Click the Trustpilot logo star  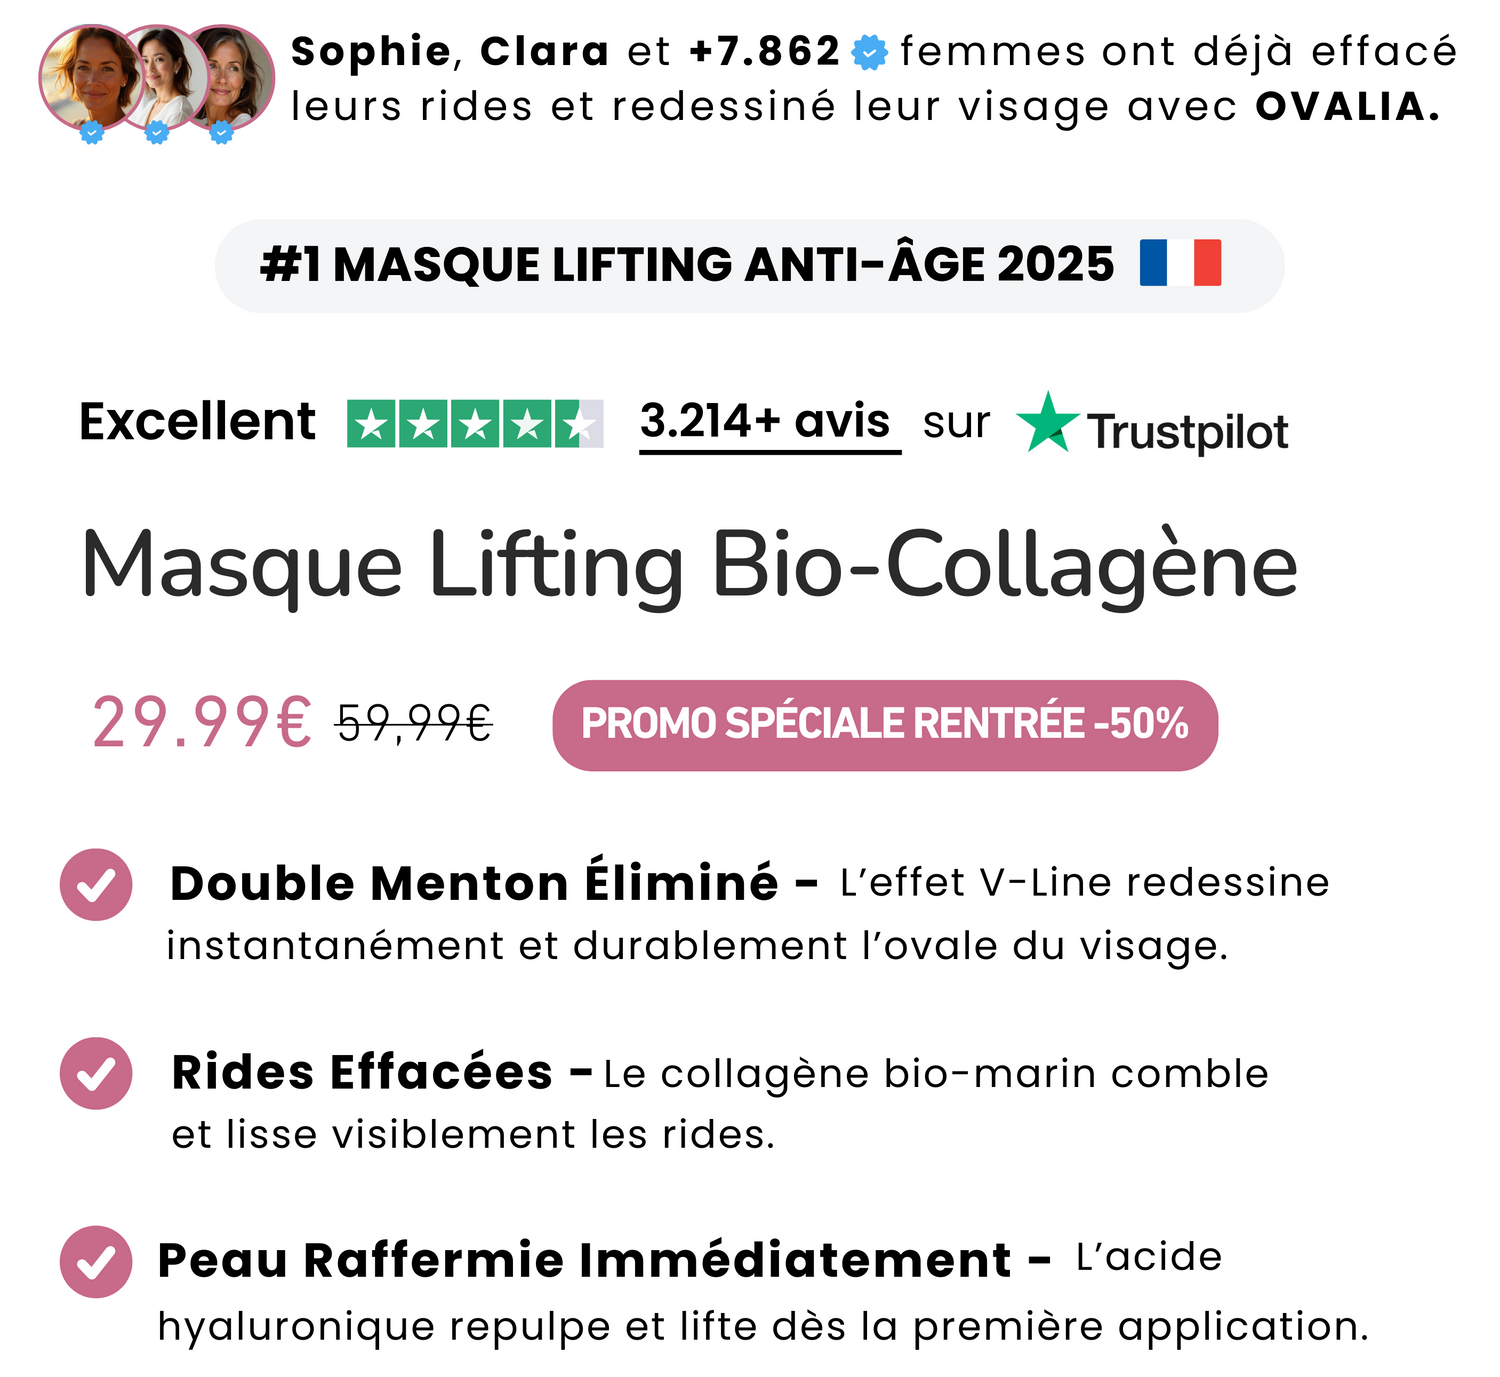pos(1047,423)
